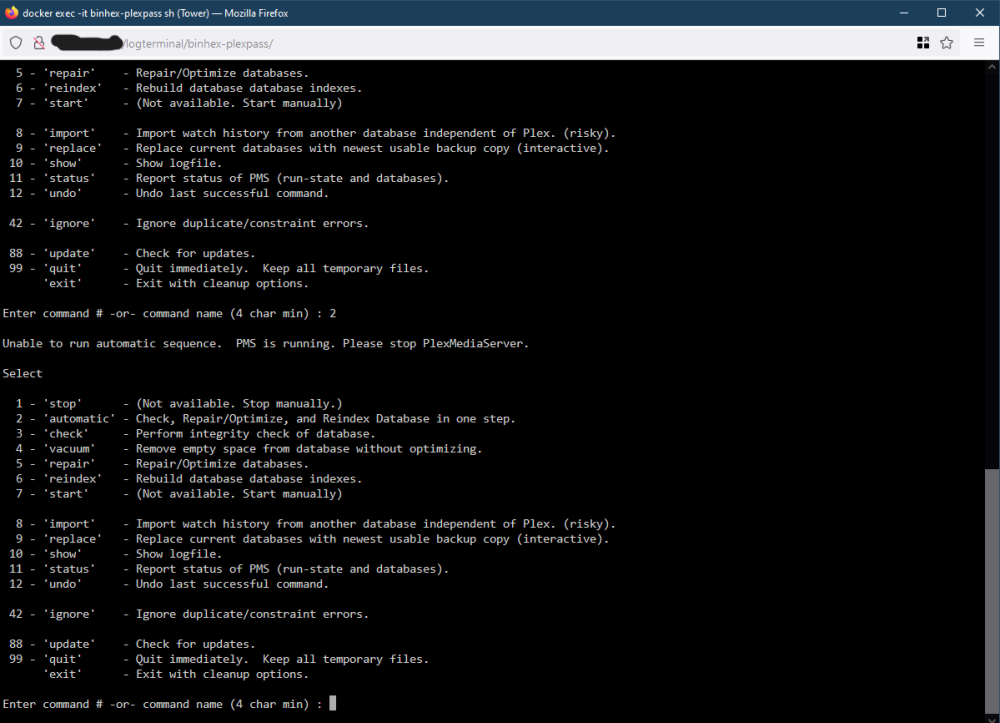Image resolution: width=1000 pixels, height=723 pixels.
Task: Click the scrollbar up arrow
Action: click(992, 66)
